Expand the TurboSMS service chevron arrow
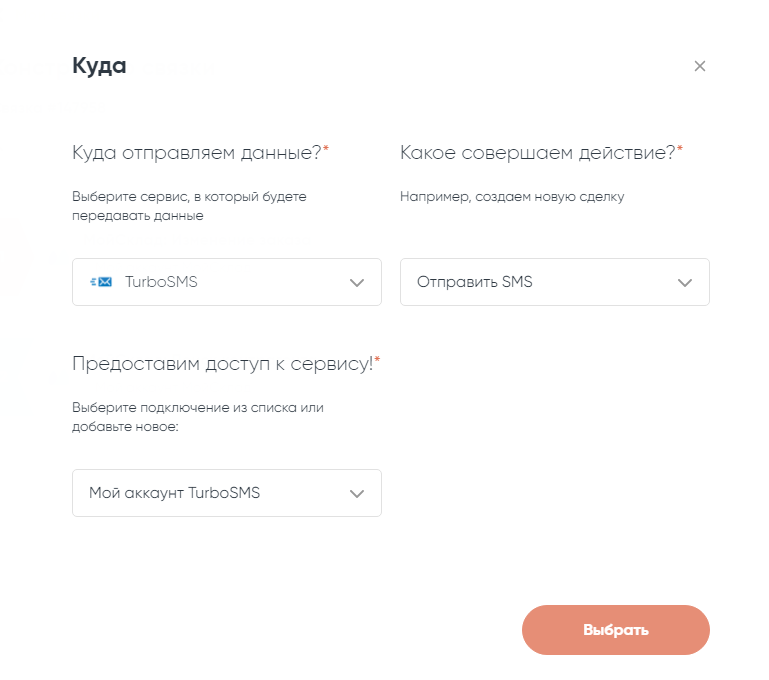 357,283
